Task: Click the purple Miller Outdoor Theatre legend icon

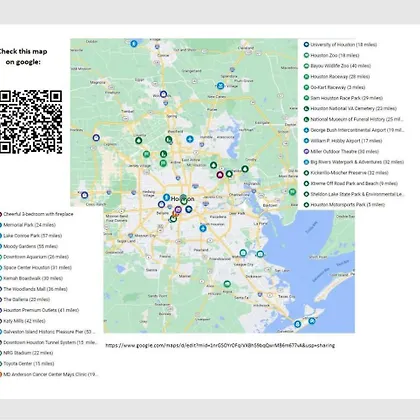Action: pyautogui.click(x=306, y=151)
